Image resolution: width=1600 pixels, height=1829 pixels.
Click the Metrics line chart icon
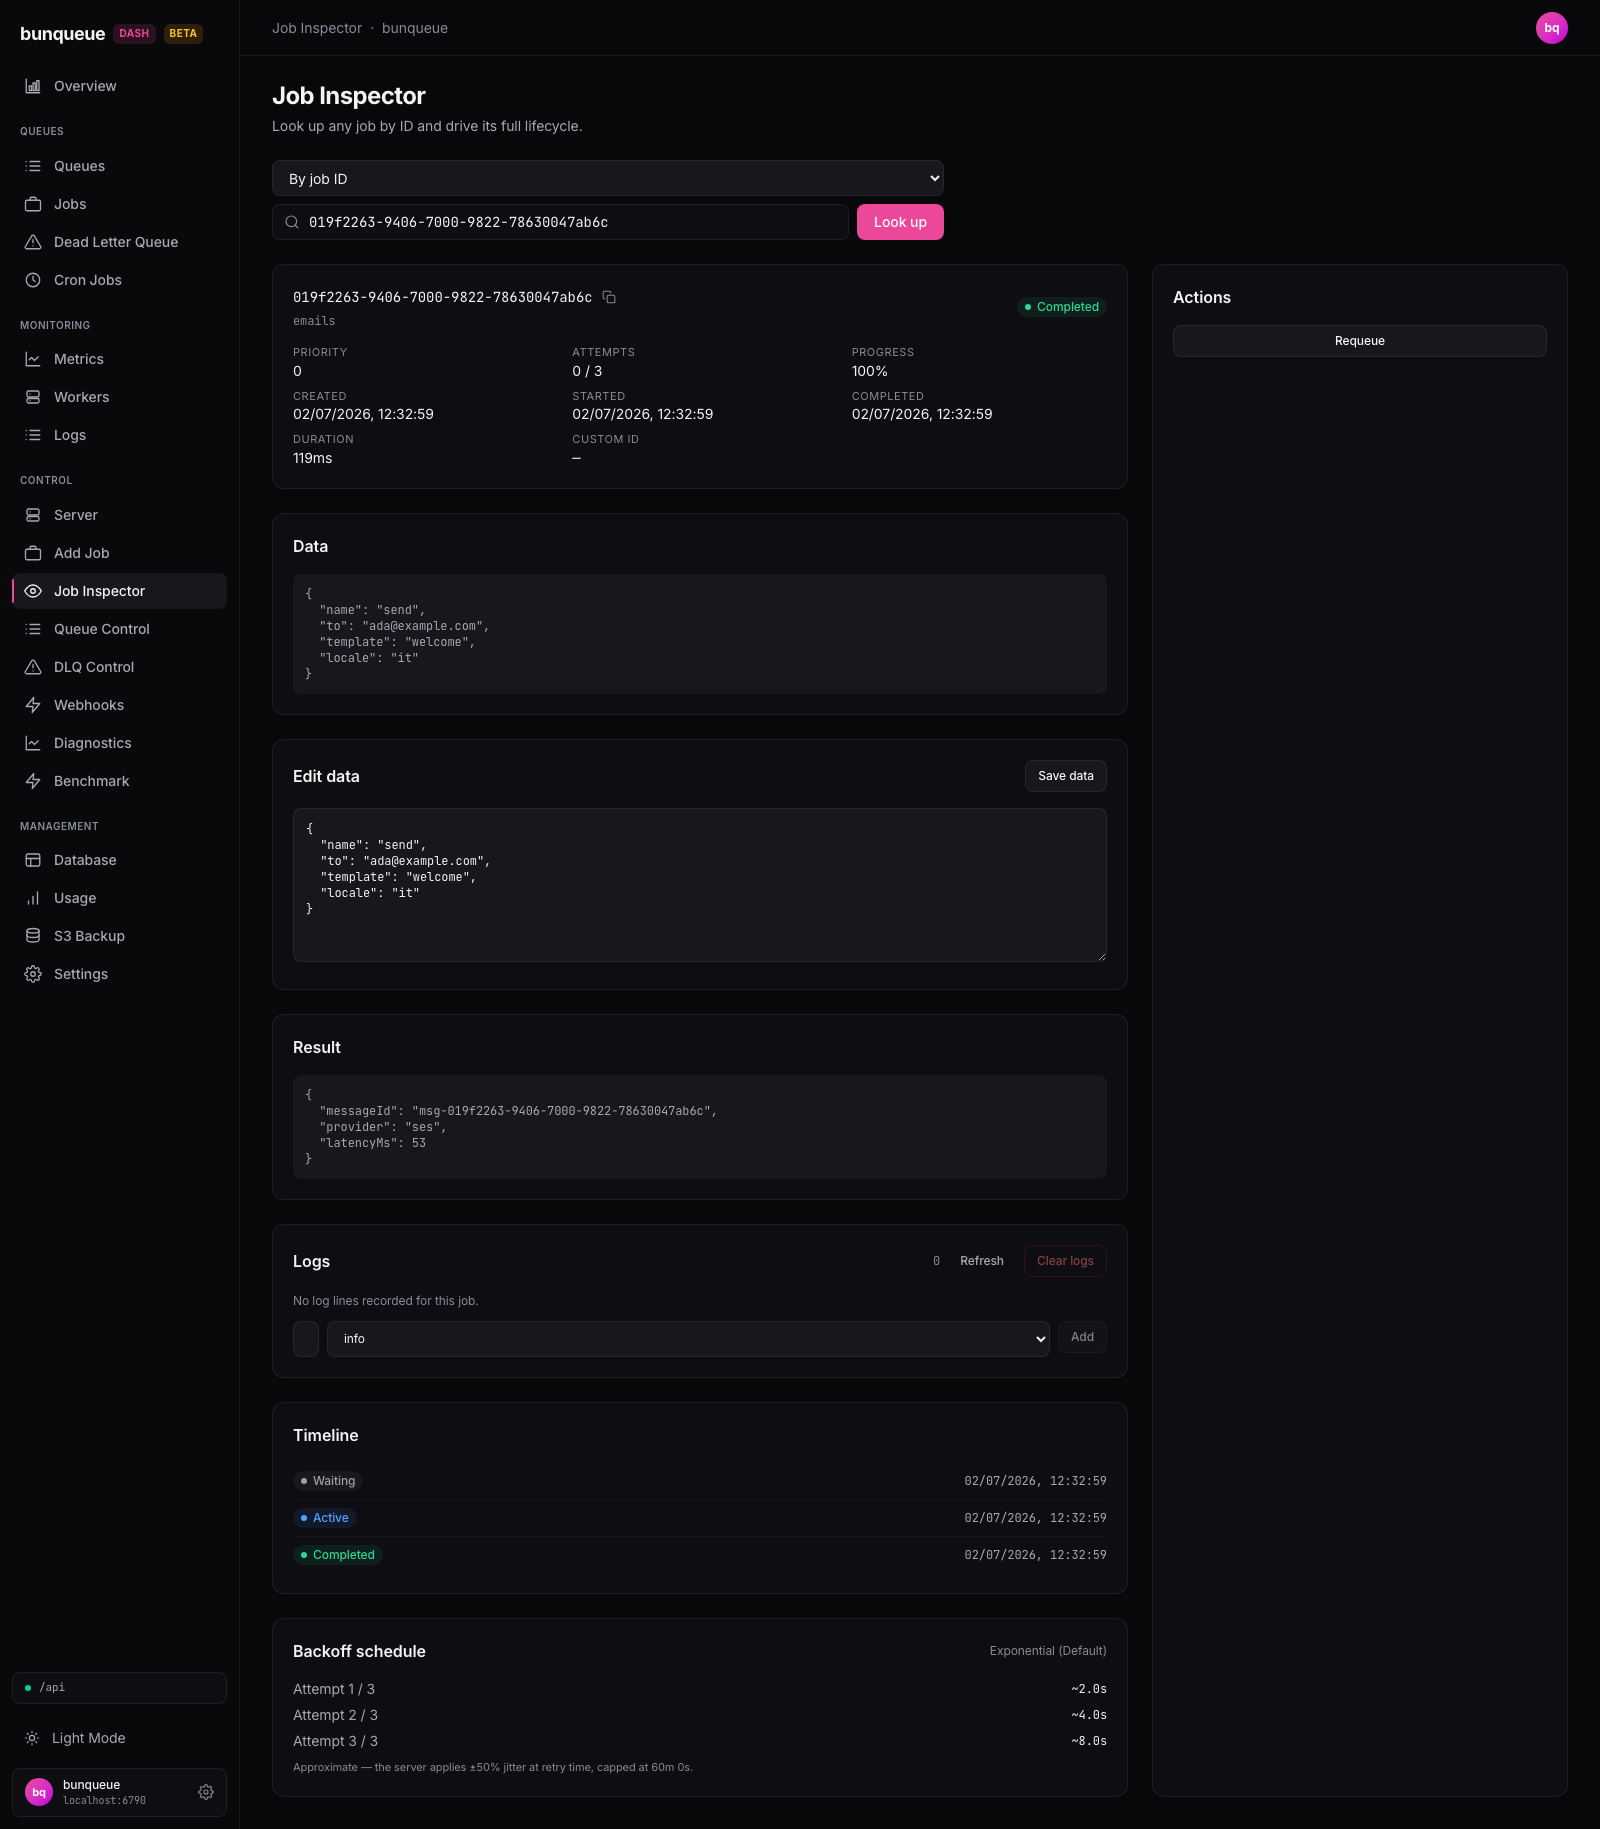pos(33,359)
